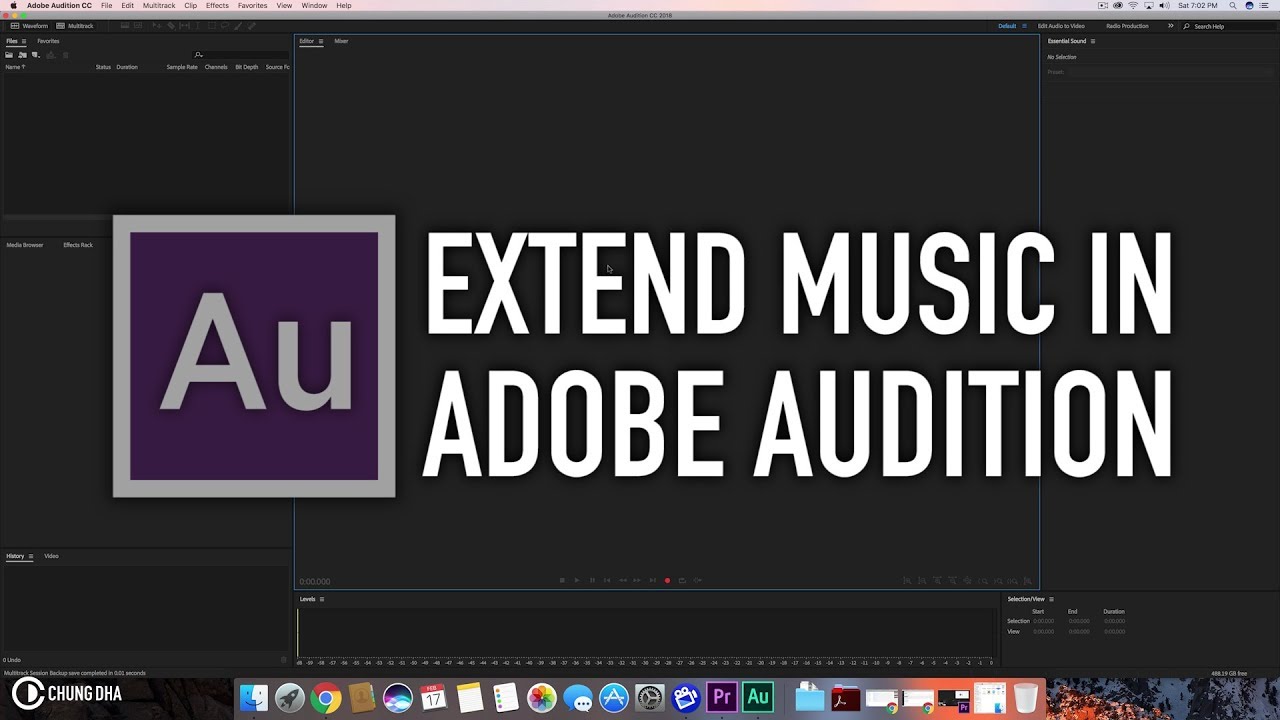Select the Default workspace
This screenshot has height=720, width=1280.
1007,26
